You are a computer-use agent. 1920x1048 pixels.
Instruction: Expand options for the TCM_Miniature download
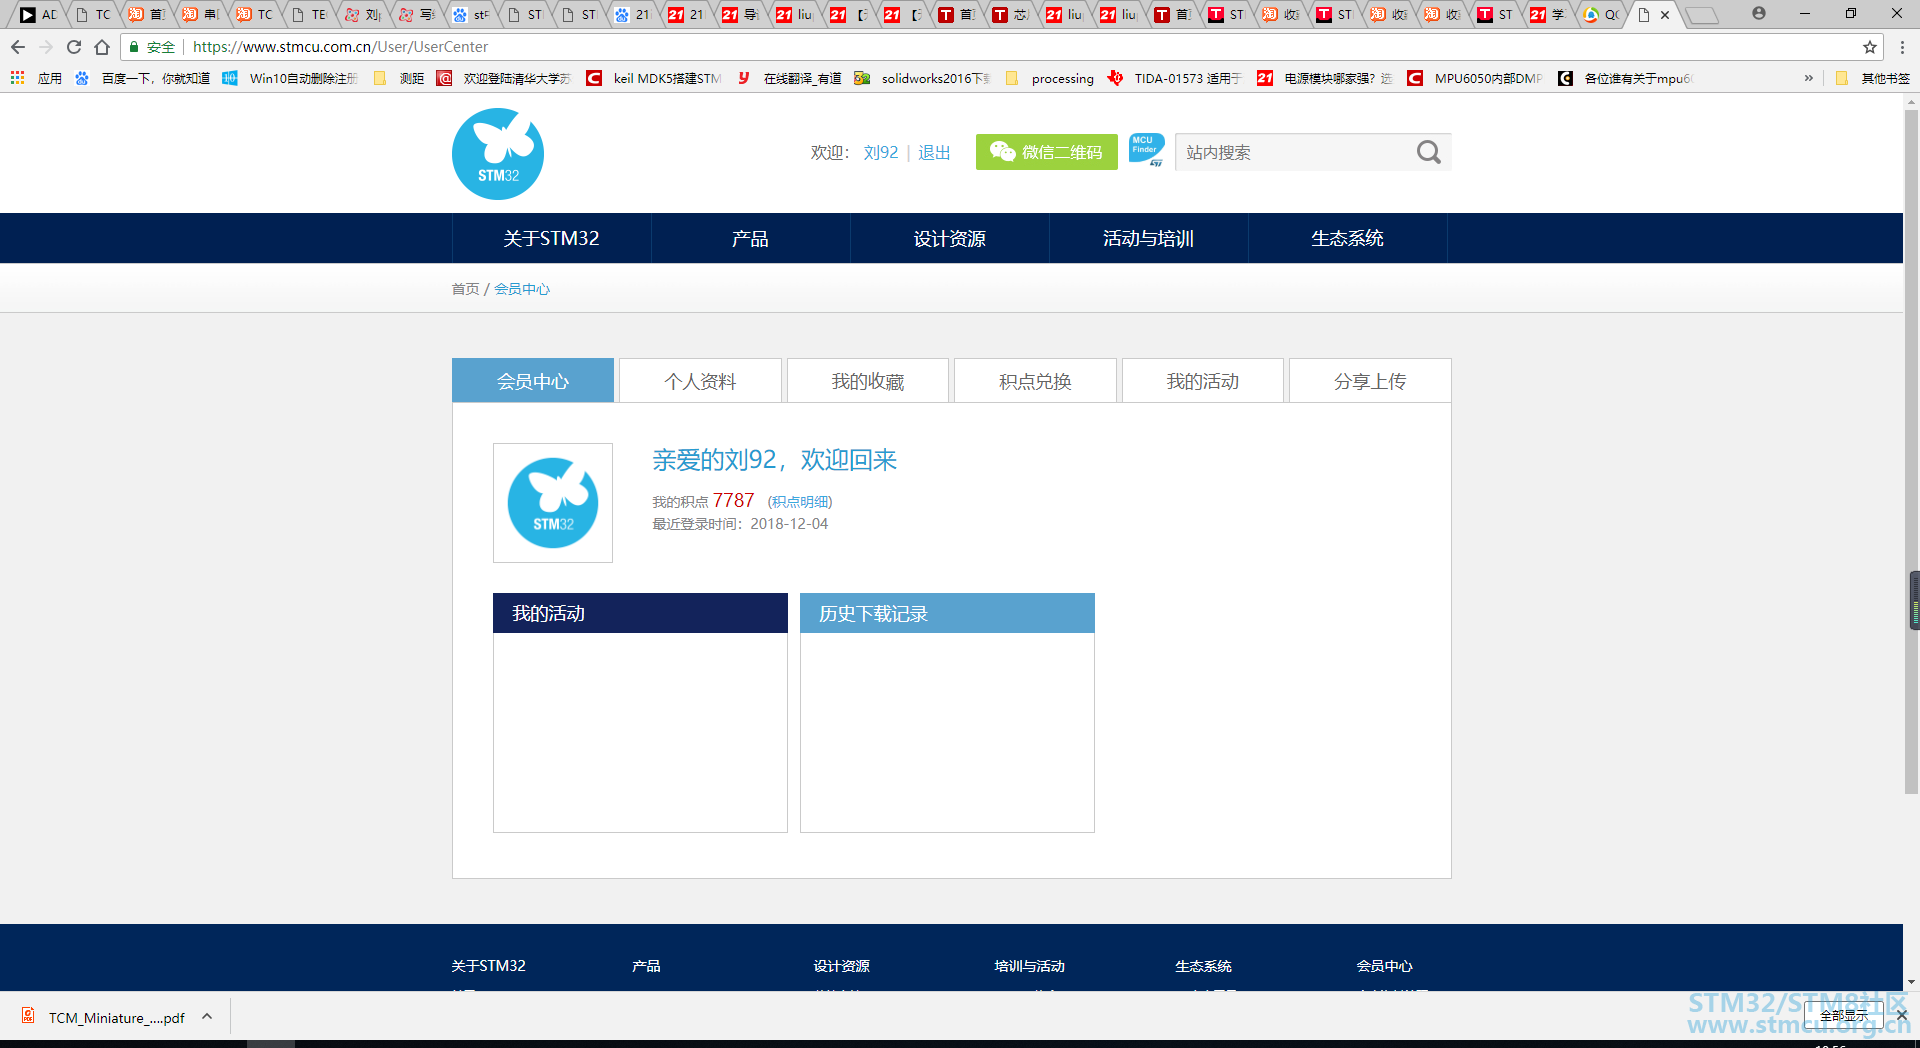coord(207,1017)
